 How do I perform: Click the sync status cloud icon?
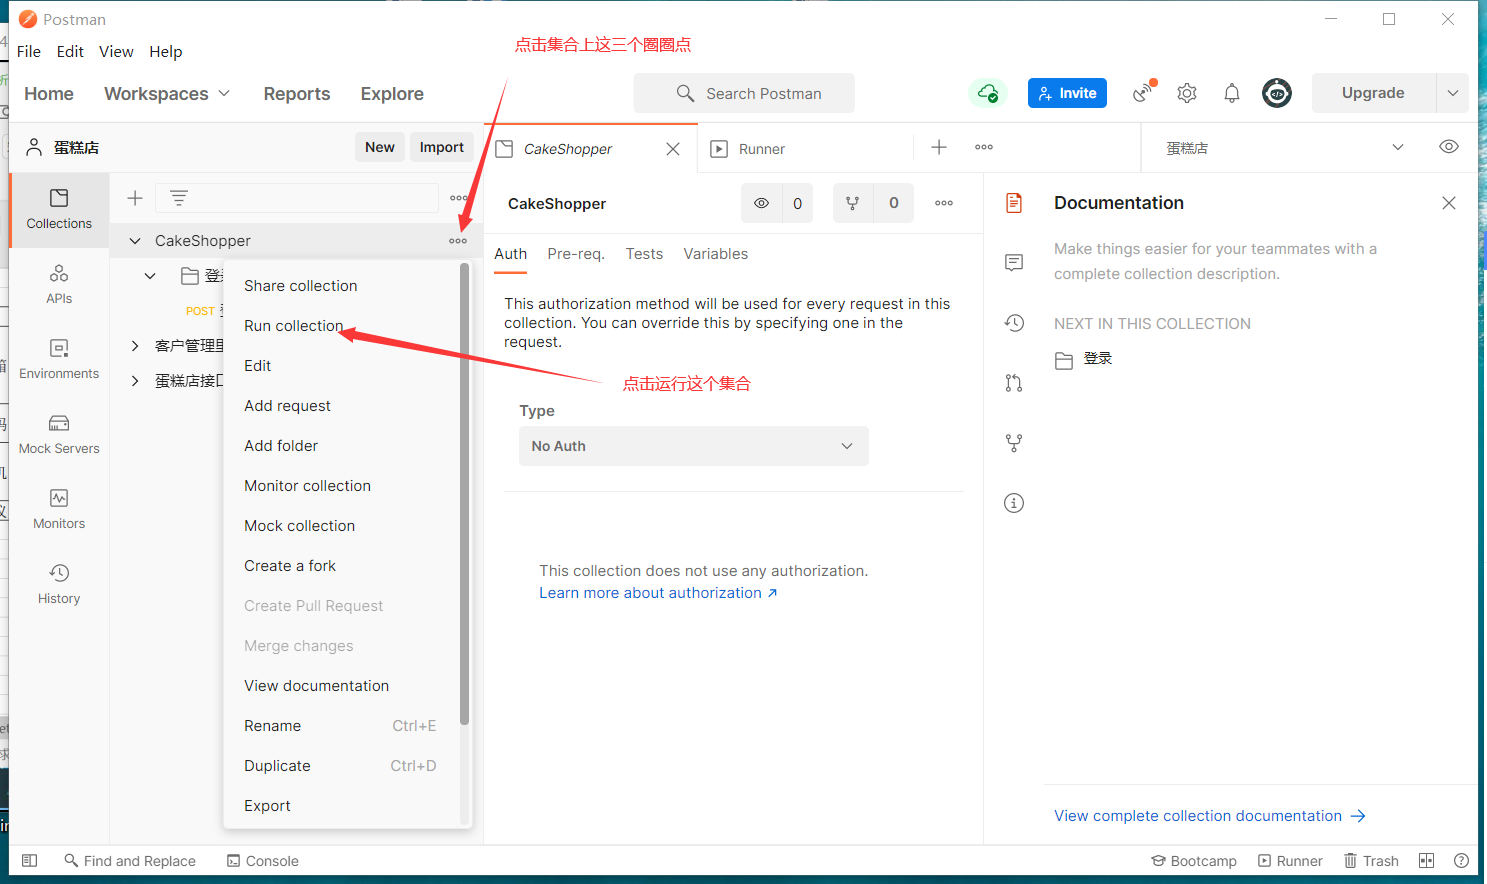point(988,93)
